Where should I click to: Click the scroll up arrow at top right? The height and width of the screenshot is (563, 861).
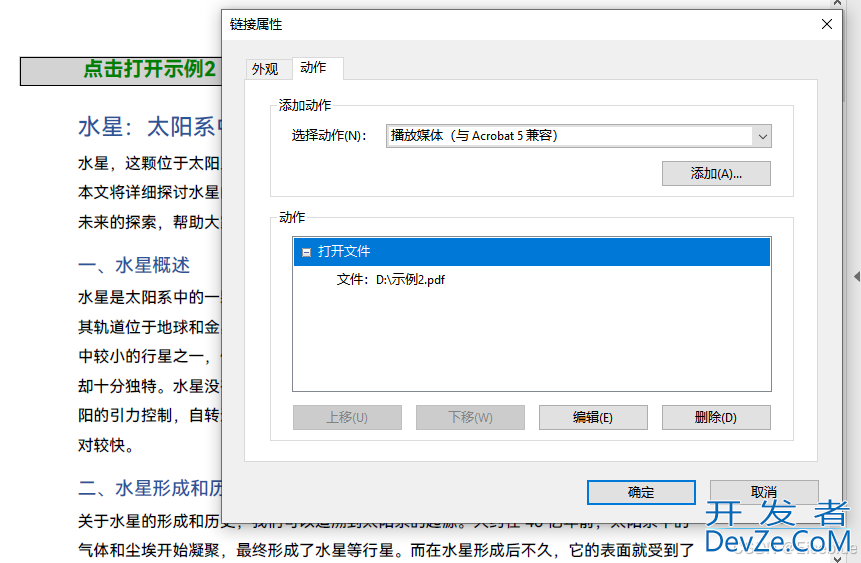[x=837, y=3]
